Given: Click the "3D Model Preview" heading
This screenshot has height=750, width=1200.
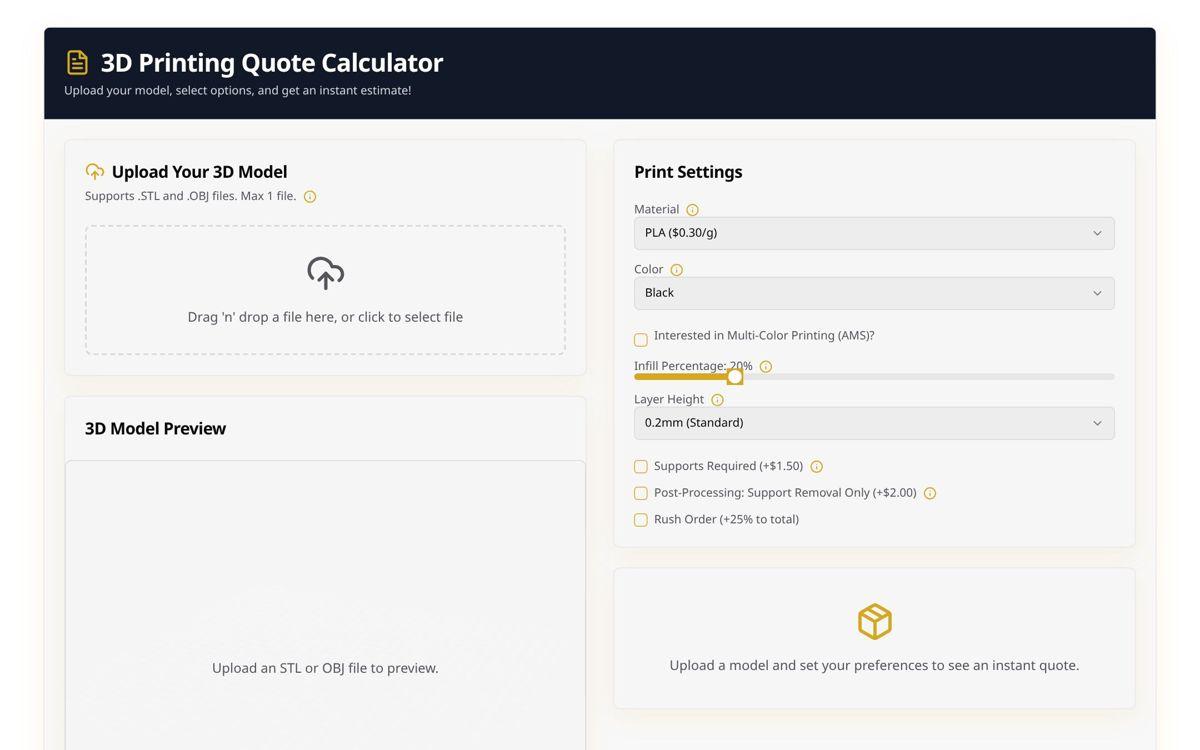Looking at the screenshot, I should pos(155,428).
